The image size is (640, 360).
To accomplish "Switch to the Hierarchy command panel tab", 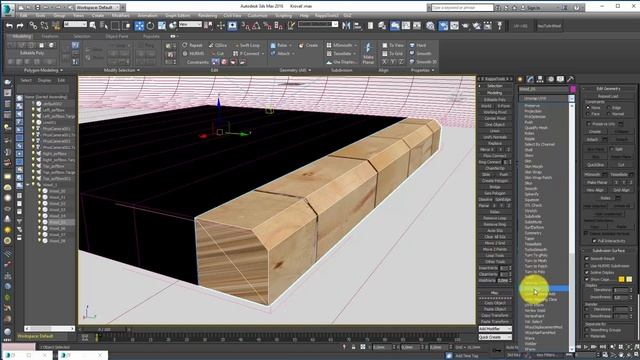I will (540, 79).
